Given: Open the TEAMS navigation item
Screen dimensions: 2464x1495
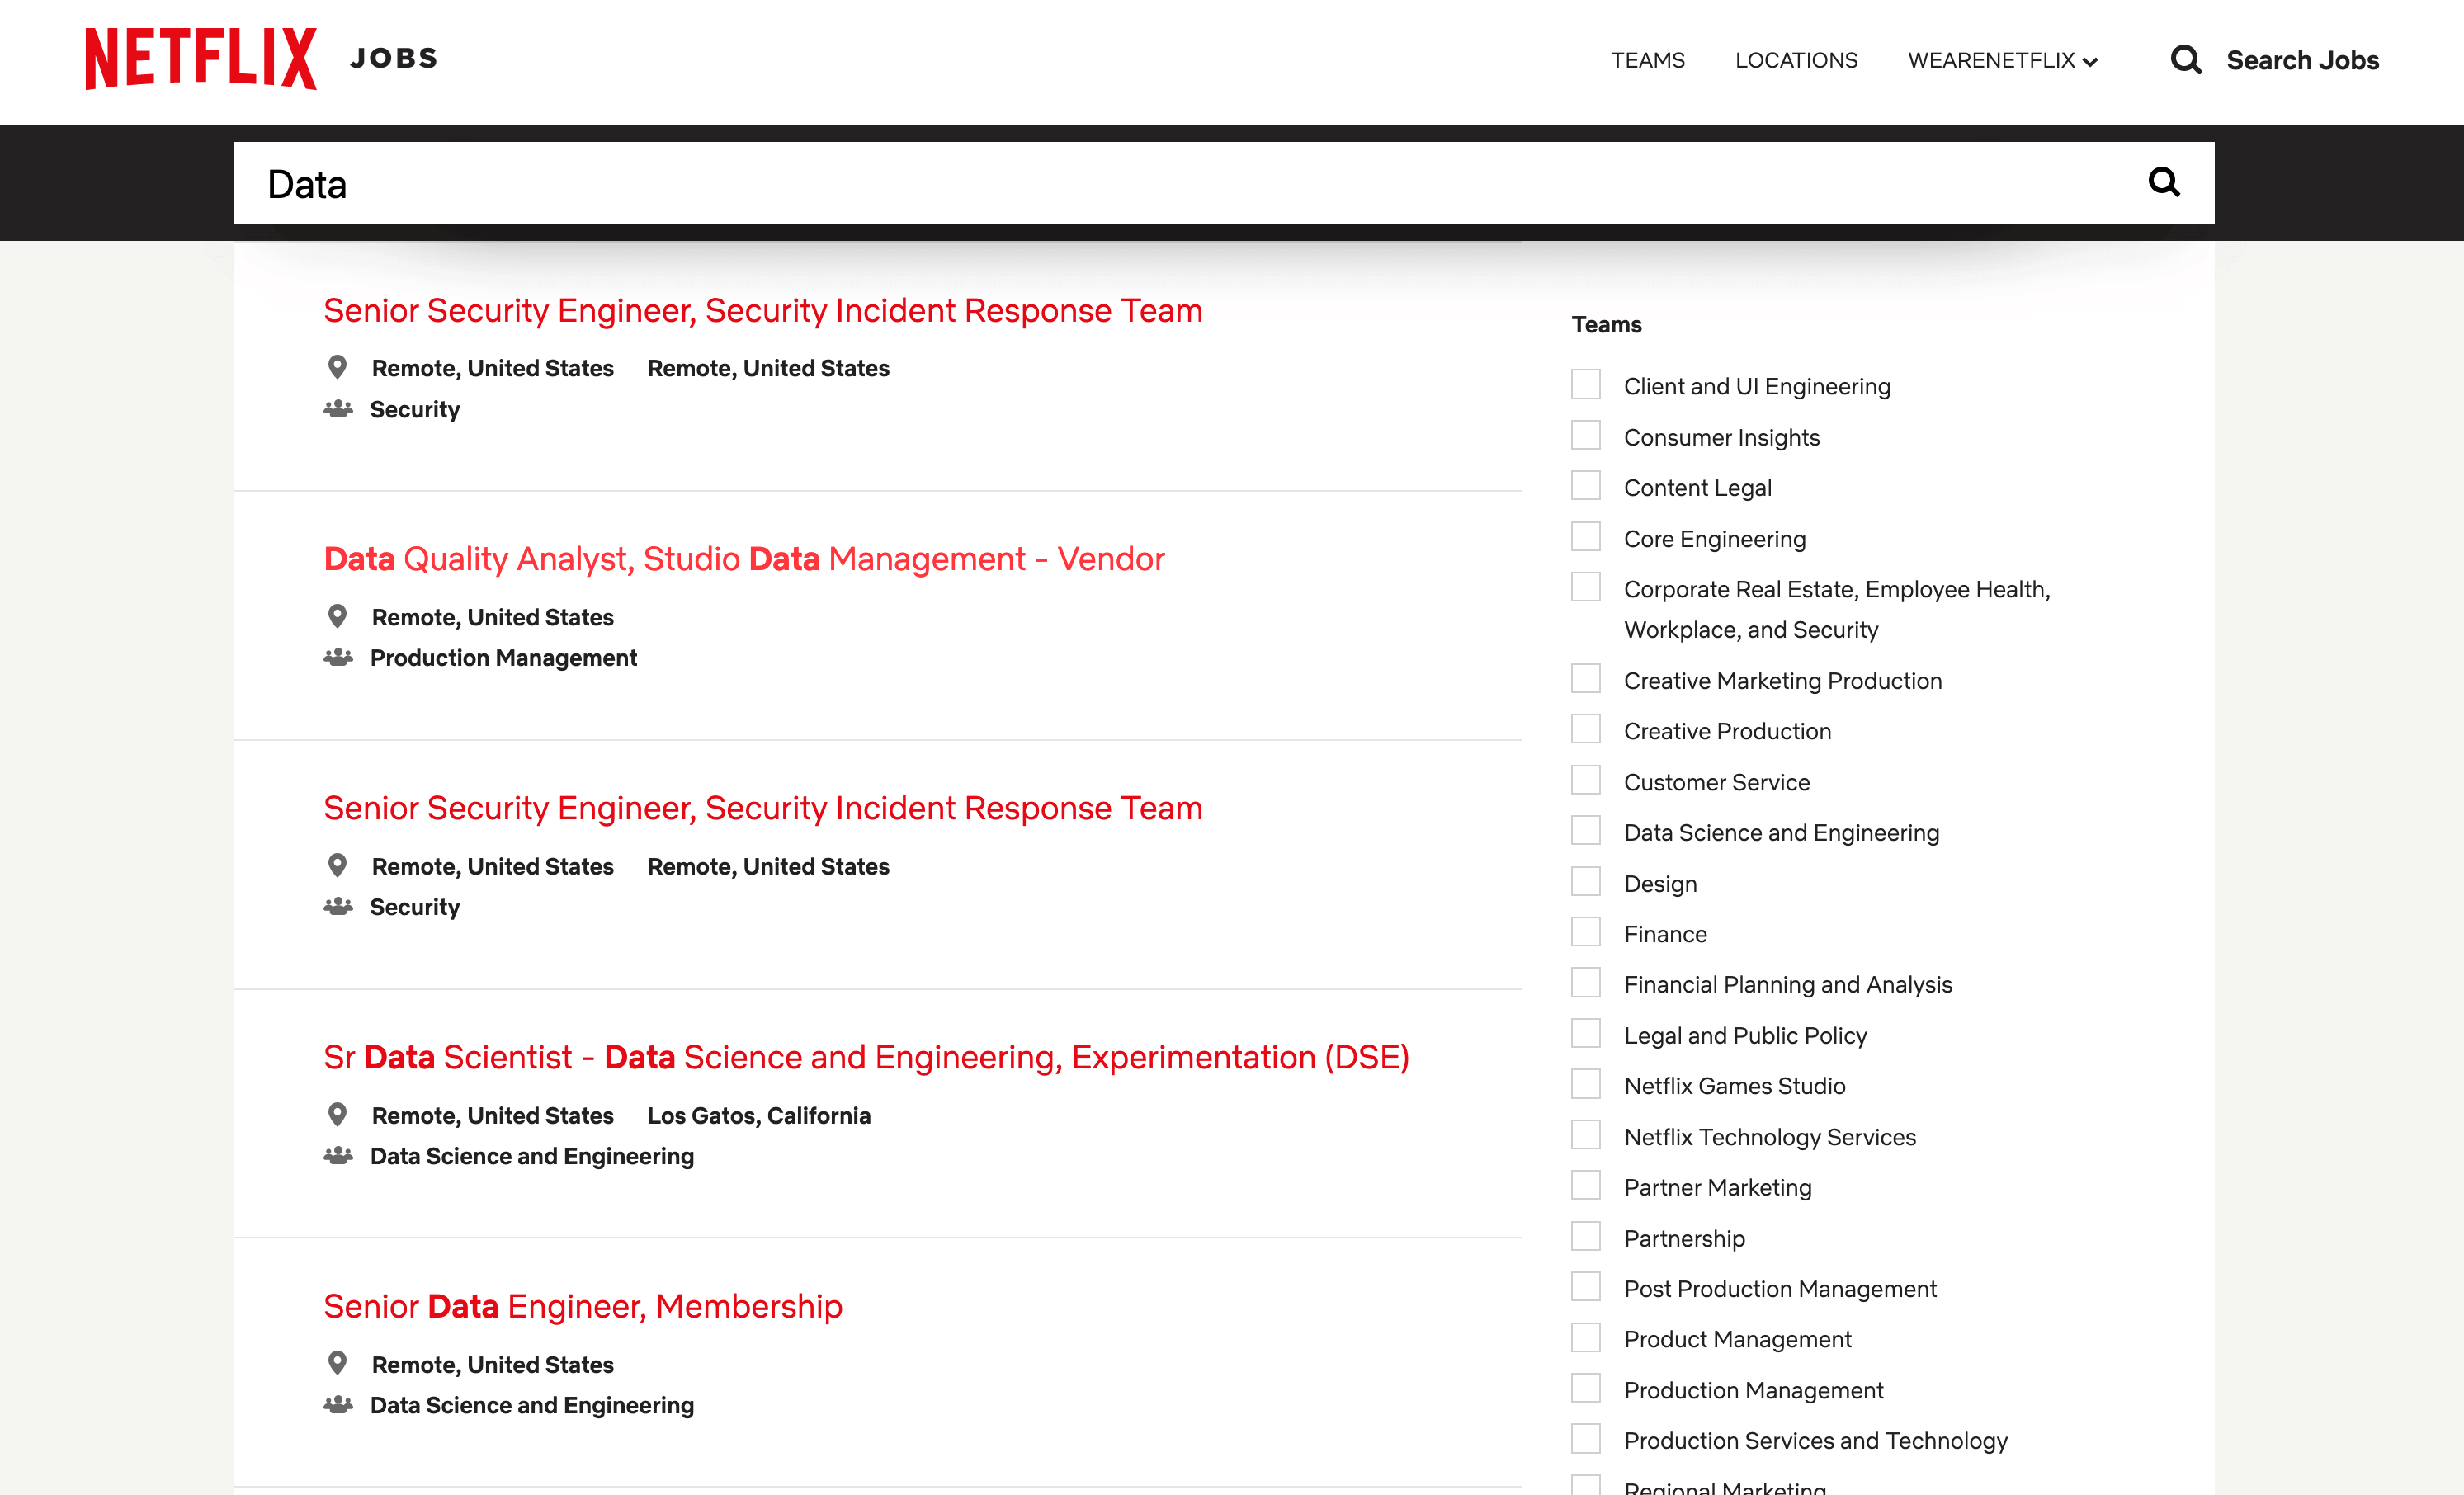Looking at the screenshot, I should pyautogui.click(x=1647, y=61).
